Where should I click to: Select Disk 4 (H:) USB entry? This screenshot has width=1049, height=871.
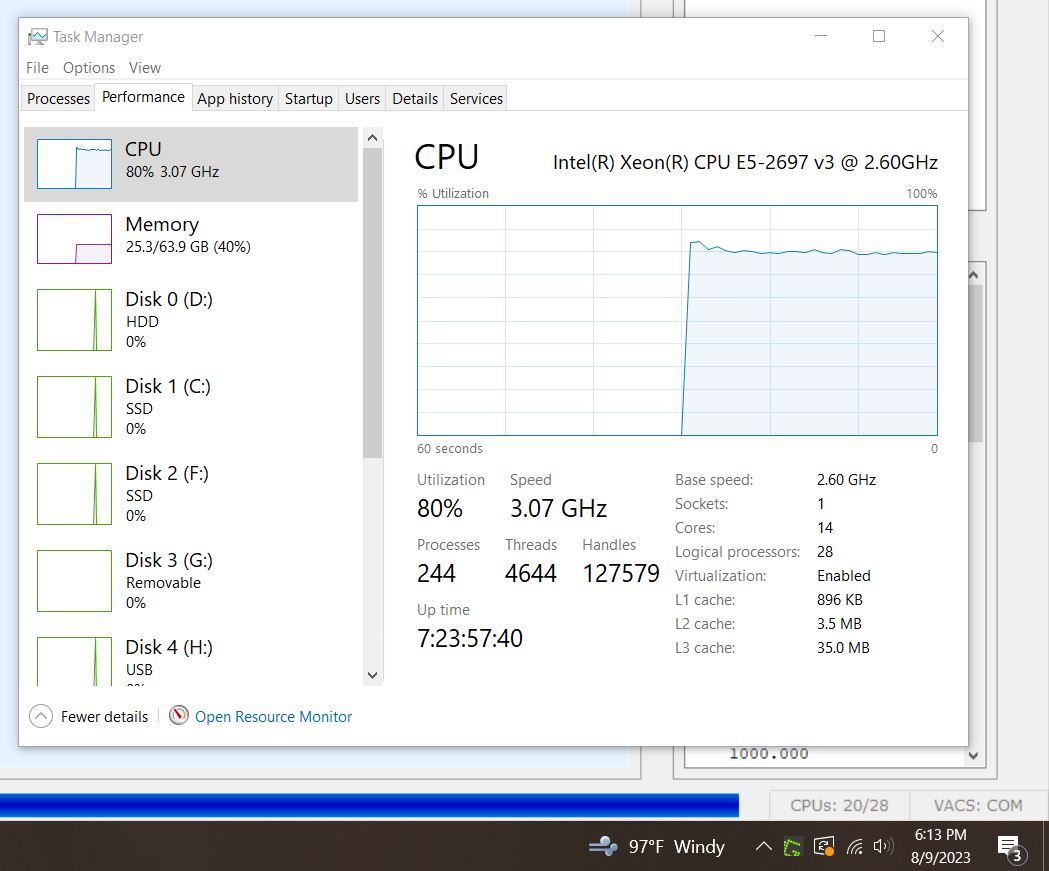[191, 658]
